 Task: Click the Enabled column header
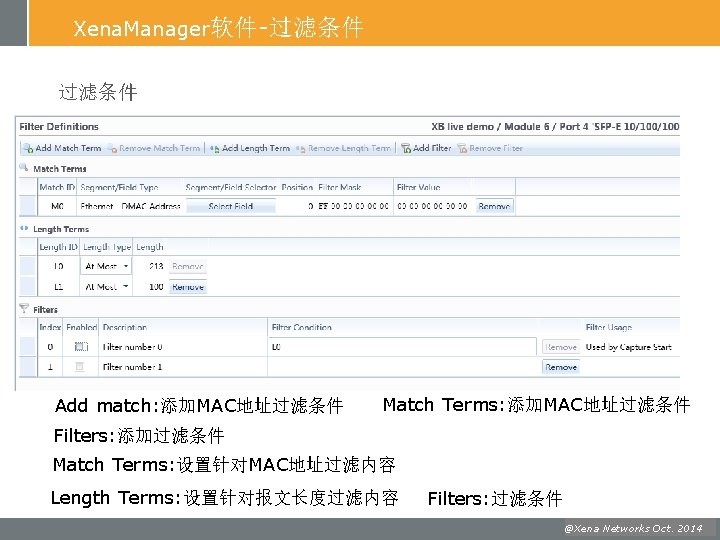click(x=81, y=327)
